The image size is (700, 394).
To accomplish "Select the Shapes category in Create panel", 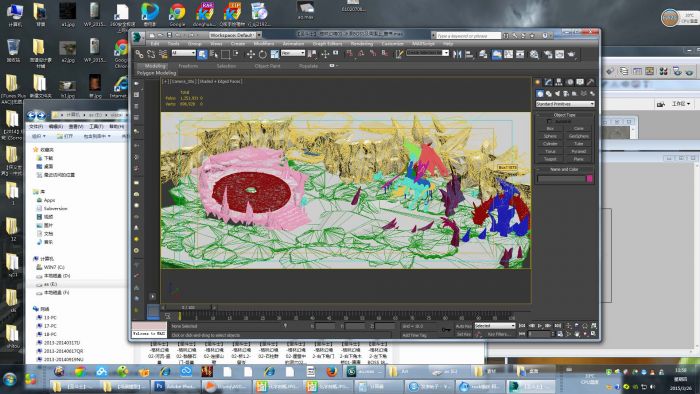I will coord(549,94).
